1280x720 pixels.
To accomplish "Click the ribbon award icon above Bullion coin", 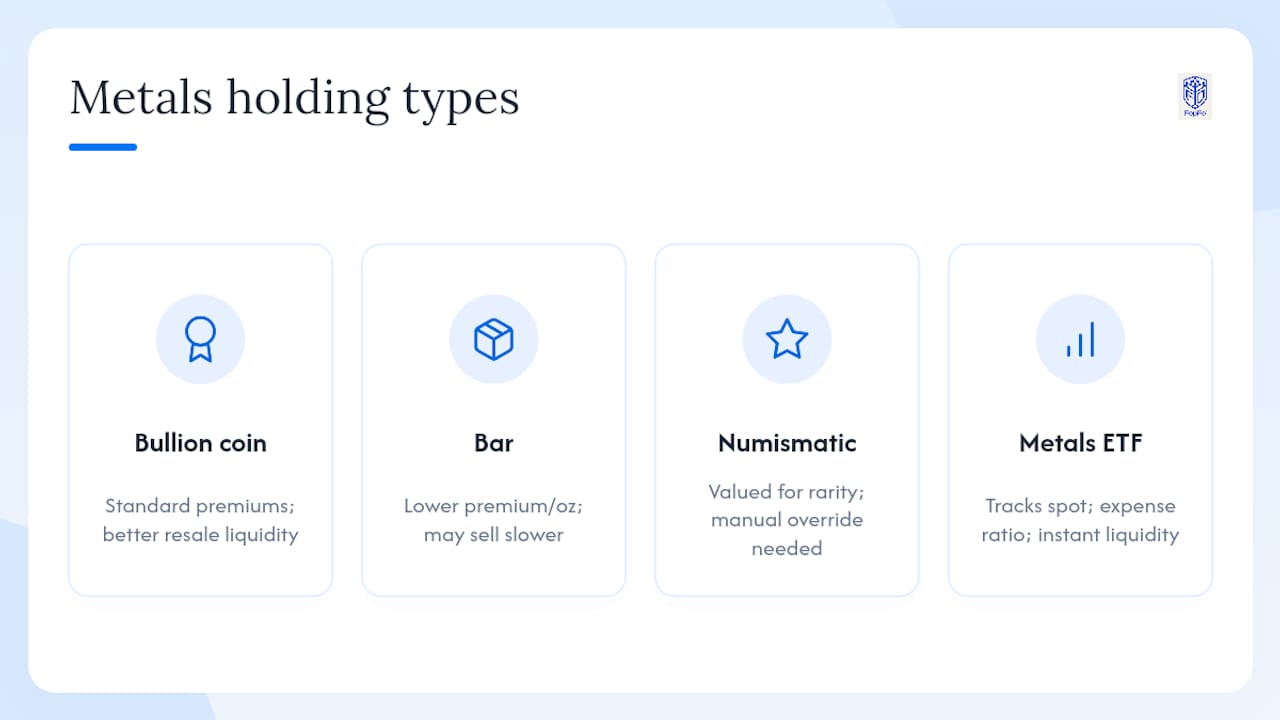I will coord(200,339).
